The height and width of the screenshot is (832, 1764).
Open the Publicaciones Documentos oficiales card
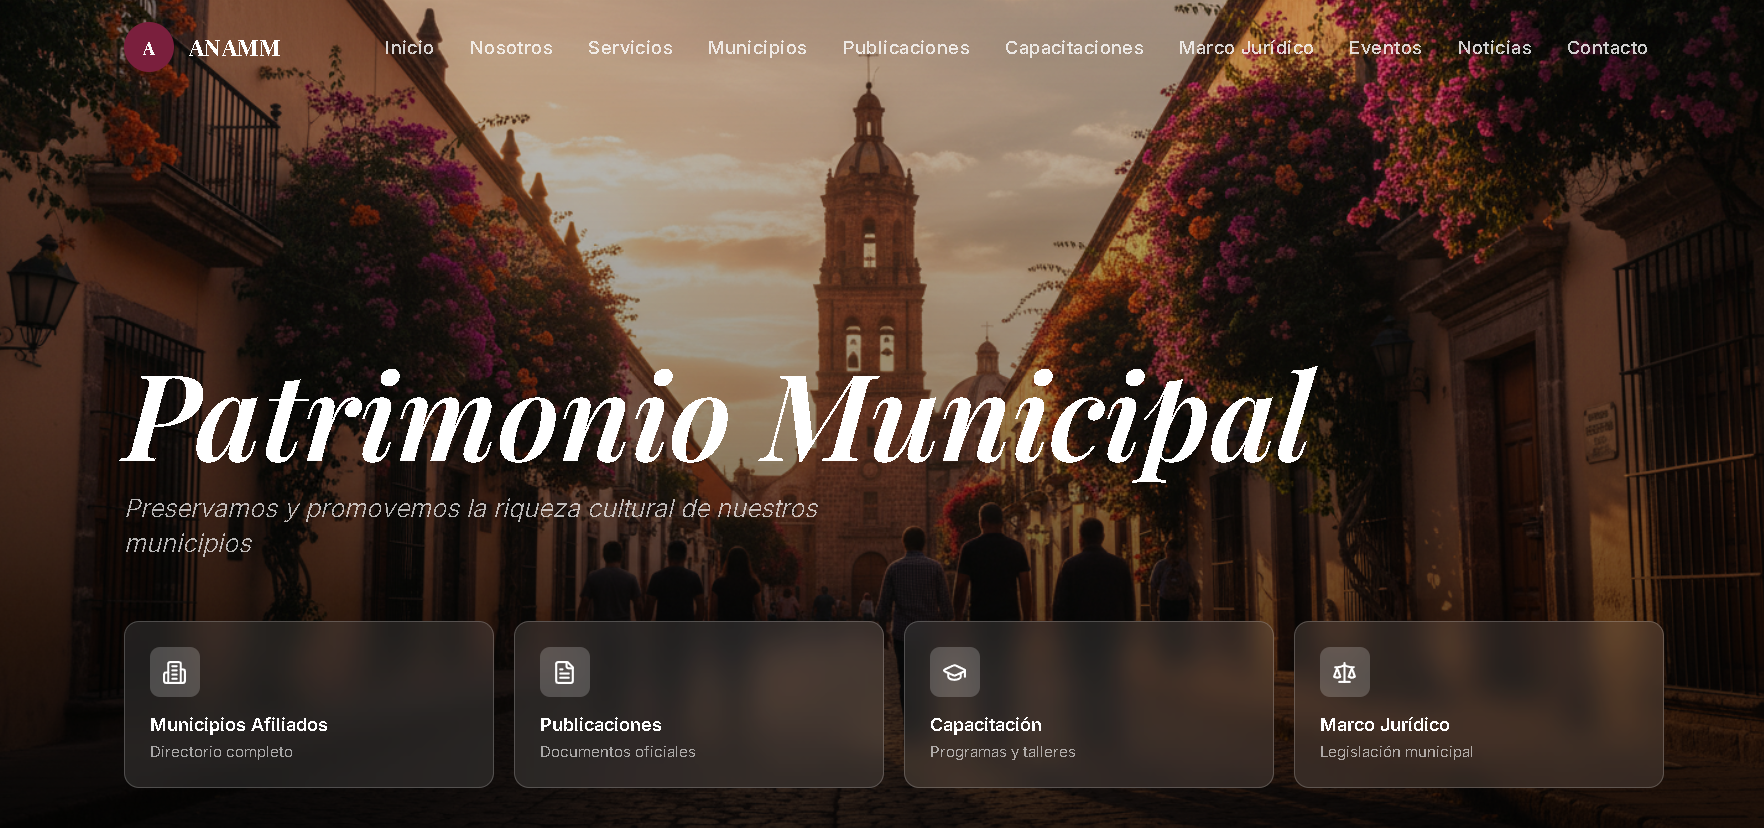coord(699,735)
